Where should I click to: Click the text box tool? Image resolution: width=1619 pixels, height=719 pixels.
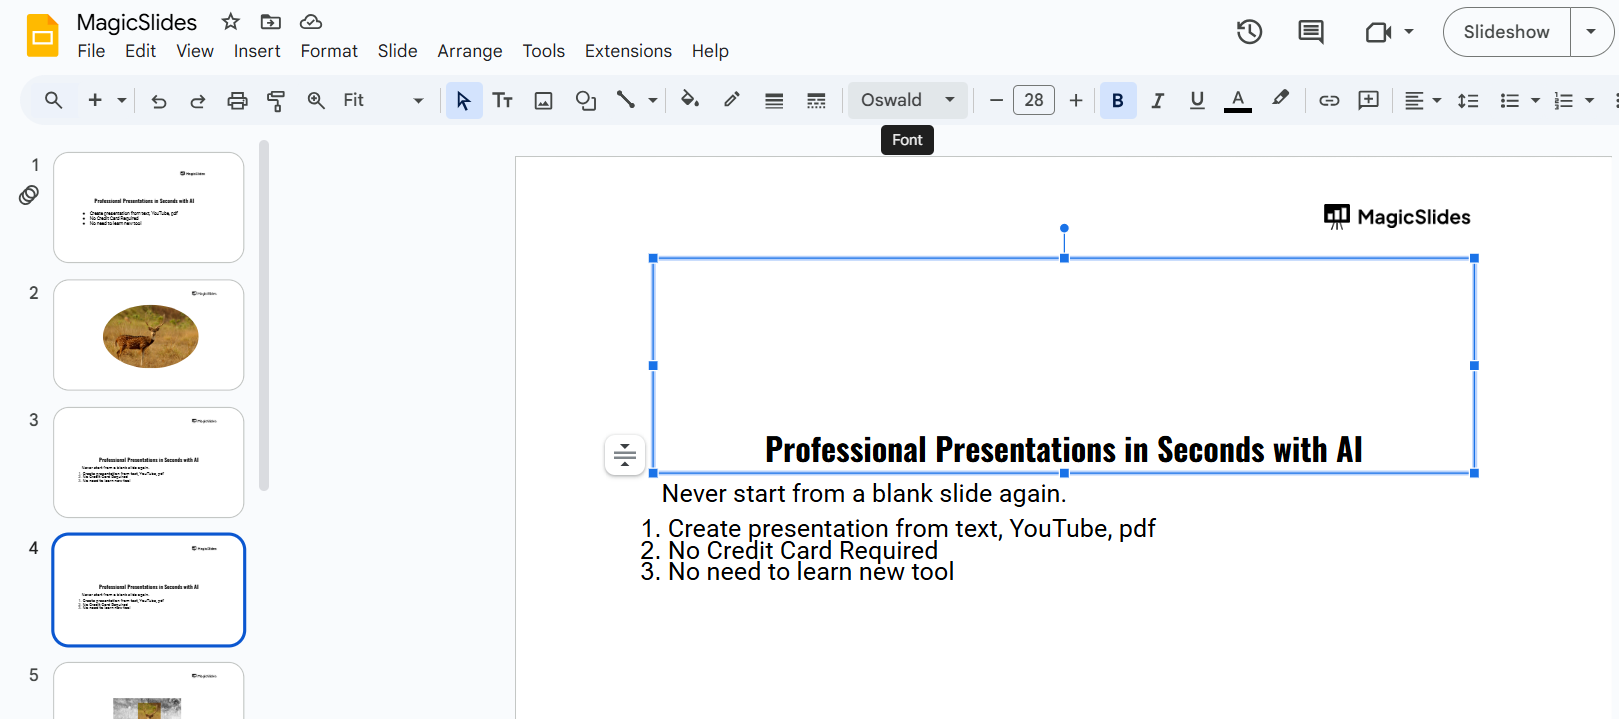(x=502, y=100)
